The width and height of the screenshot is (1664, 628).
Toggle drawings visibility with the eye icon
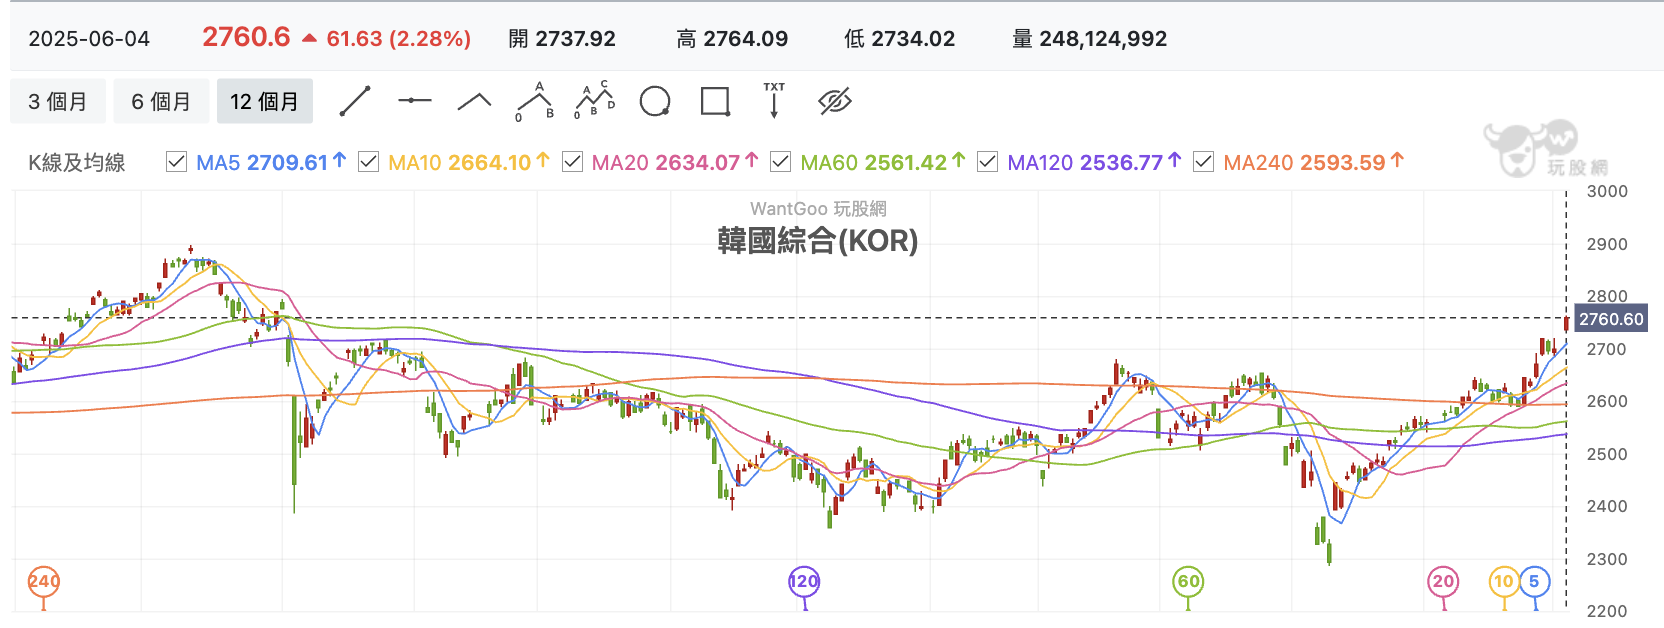[834, 101]
